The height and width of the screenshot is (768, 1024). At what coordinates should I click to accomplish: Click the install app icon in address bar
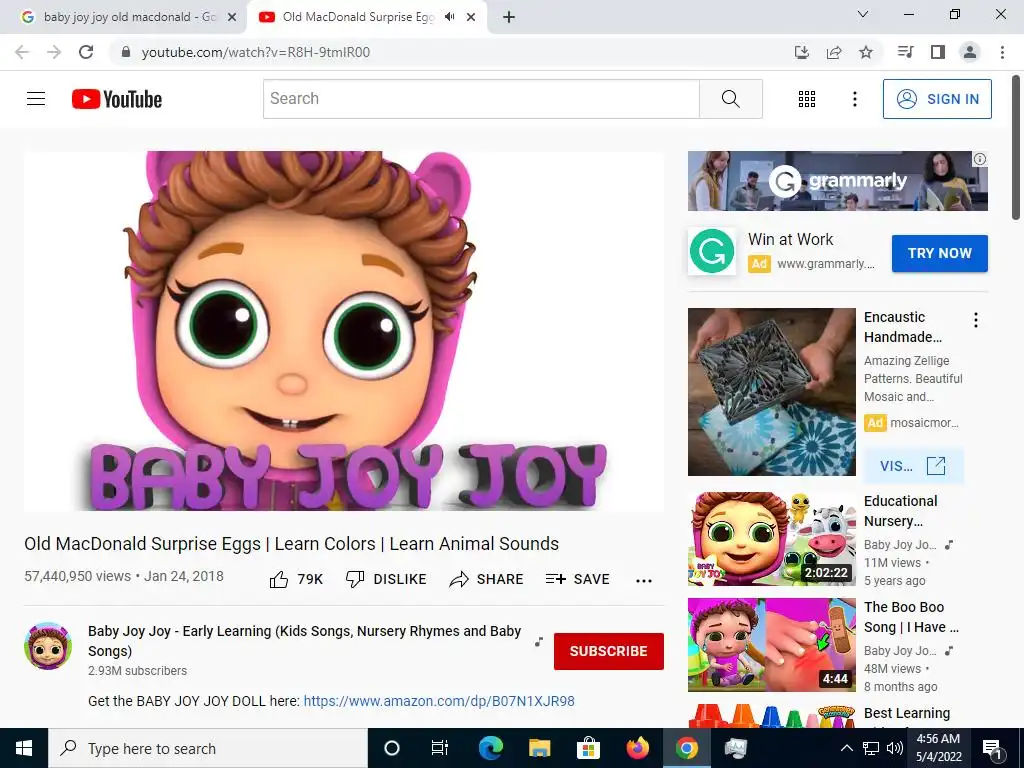click(x=802, y=52)
